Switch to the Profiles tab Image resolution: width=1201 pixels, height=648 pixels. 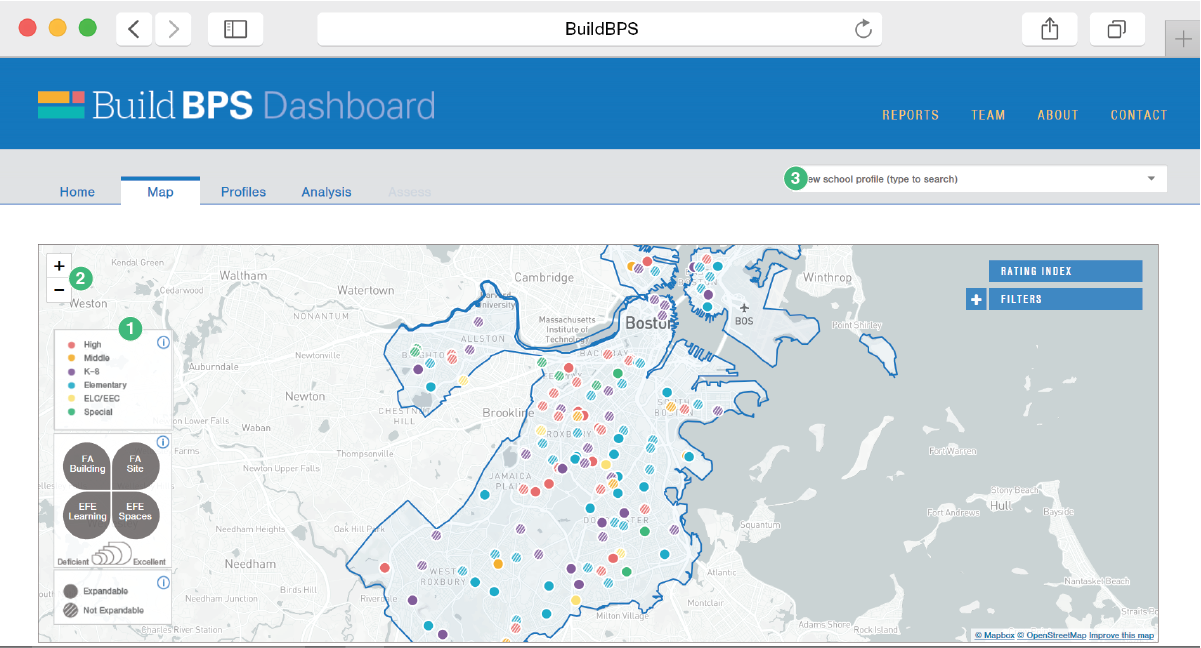(243, 192)
